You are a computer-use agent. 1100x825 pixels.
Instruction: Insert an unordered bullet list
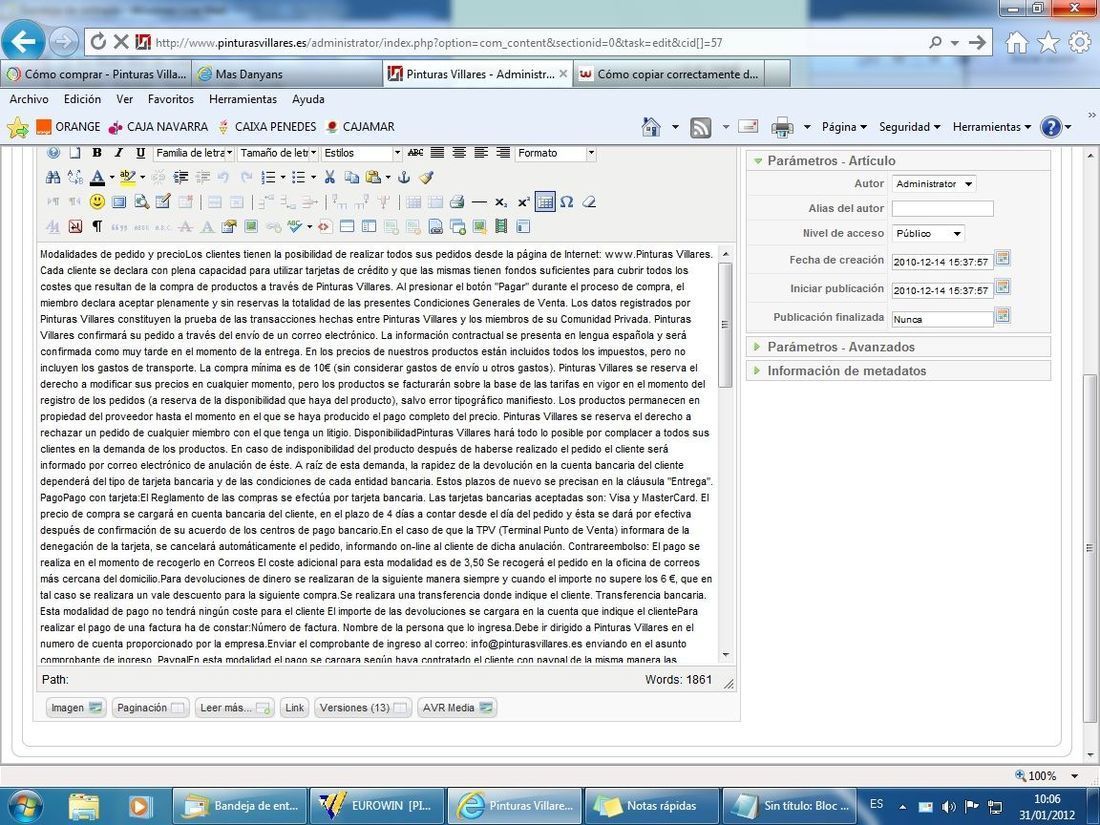click(x=298, y=177)
